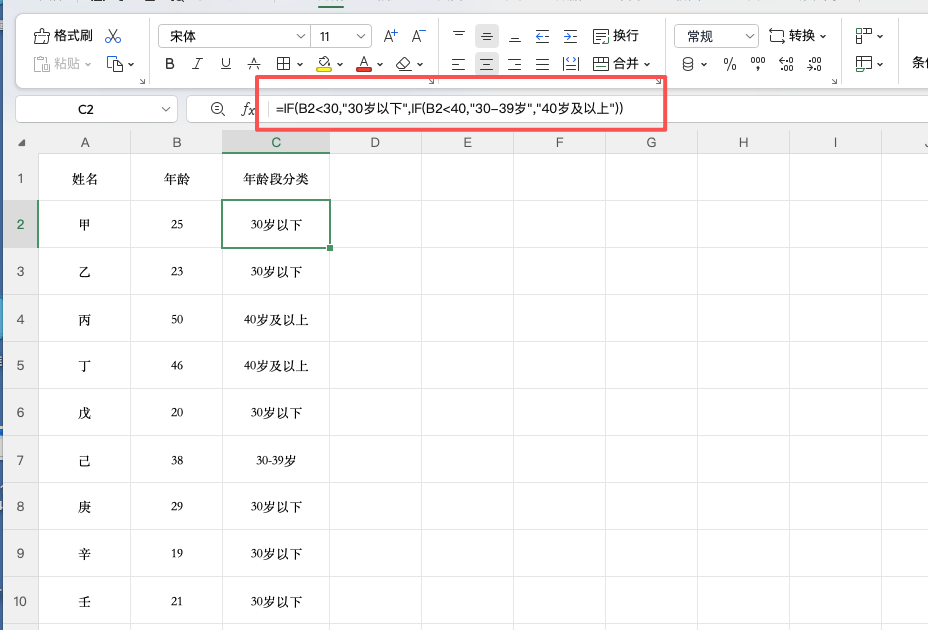Image resolution: width=928 pixels, height=630 pixels.
Task: Open the font color dropdown arrow
Action: click(380, 64)
